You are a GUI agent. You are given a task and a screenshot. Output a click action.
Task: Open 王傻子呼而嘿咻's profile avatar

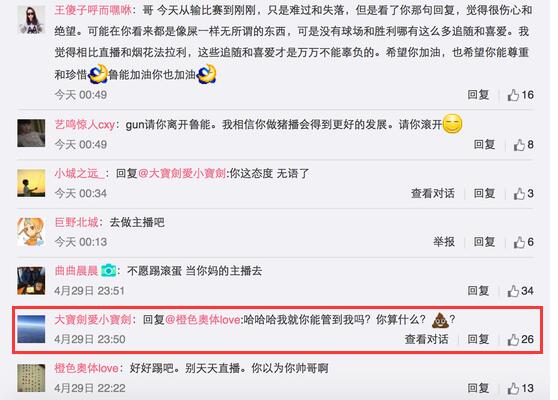pos(31,20)
